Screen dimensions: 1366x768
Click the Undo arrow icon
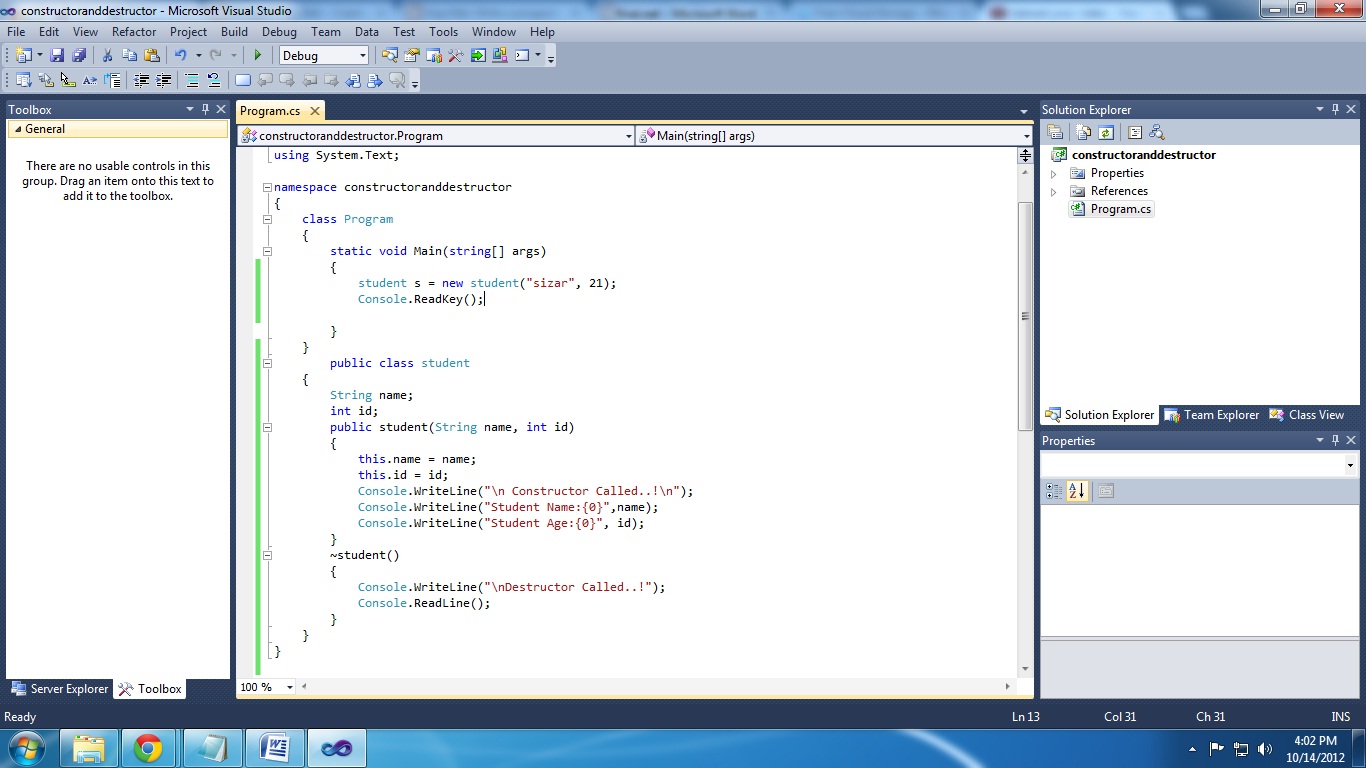(181, 55)
